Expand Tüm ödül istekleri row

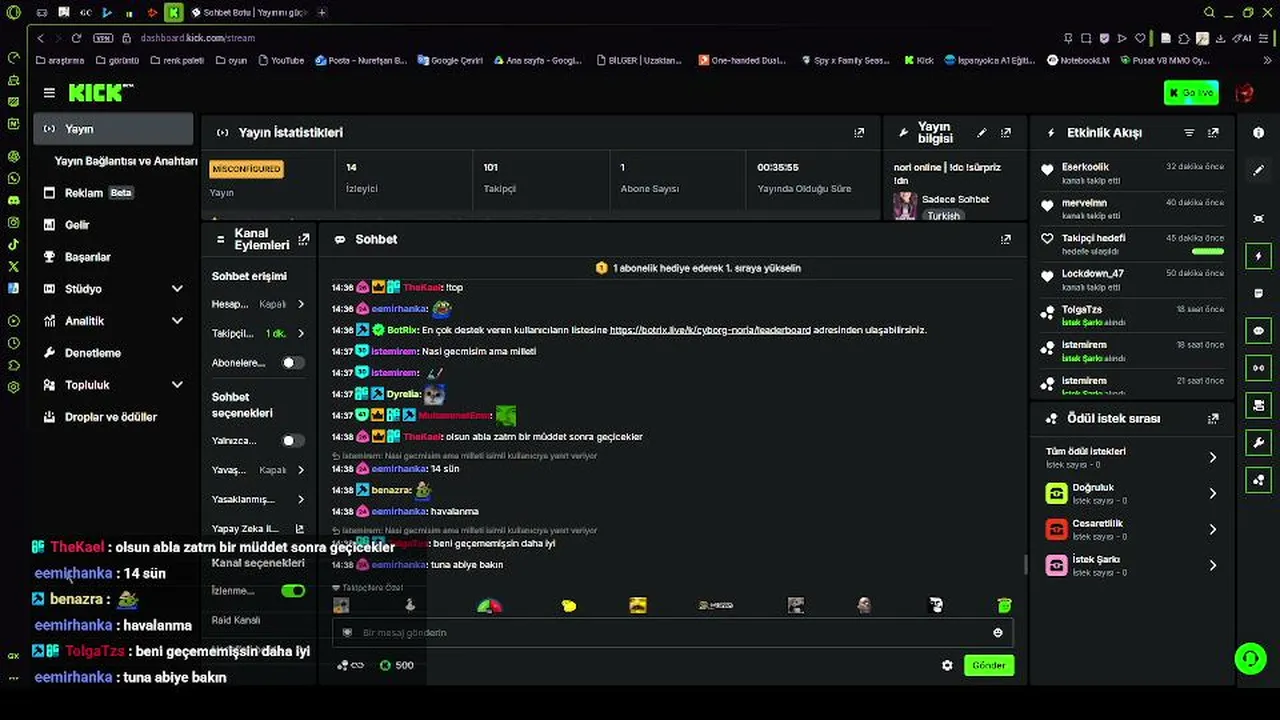(1131, 457)
